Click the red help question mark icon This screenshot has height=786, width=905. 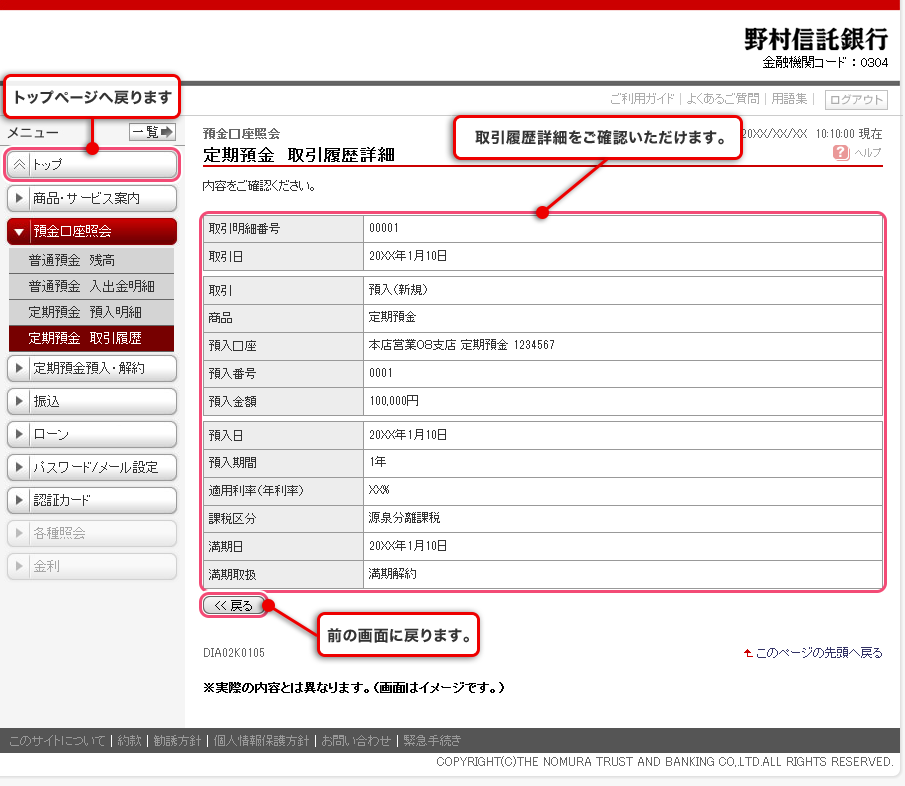pos(841,153)
